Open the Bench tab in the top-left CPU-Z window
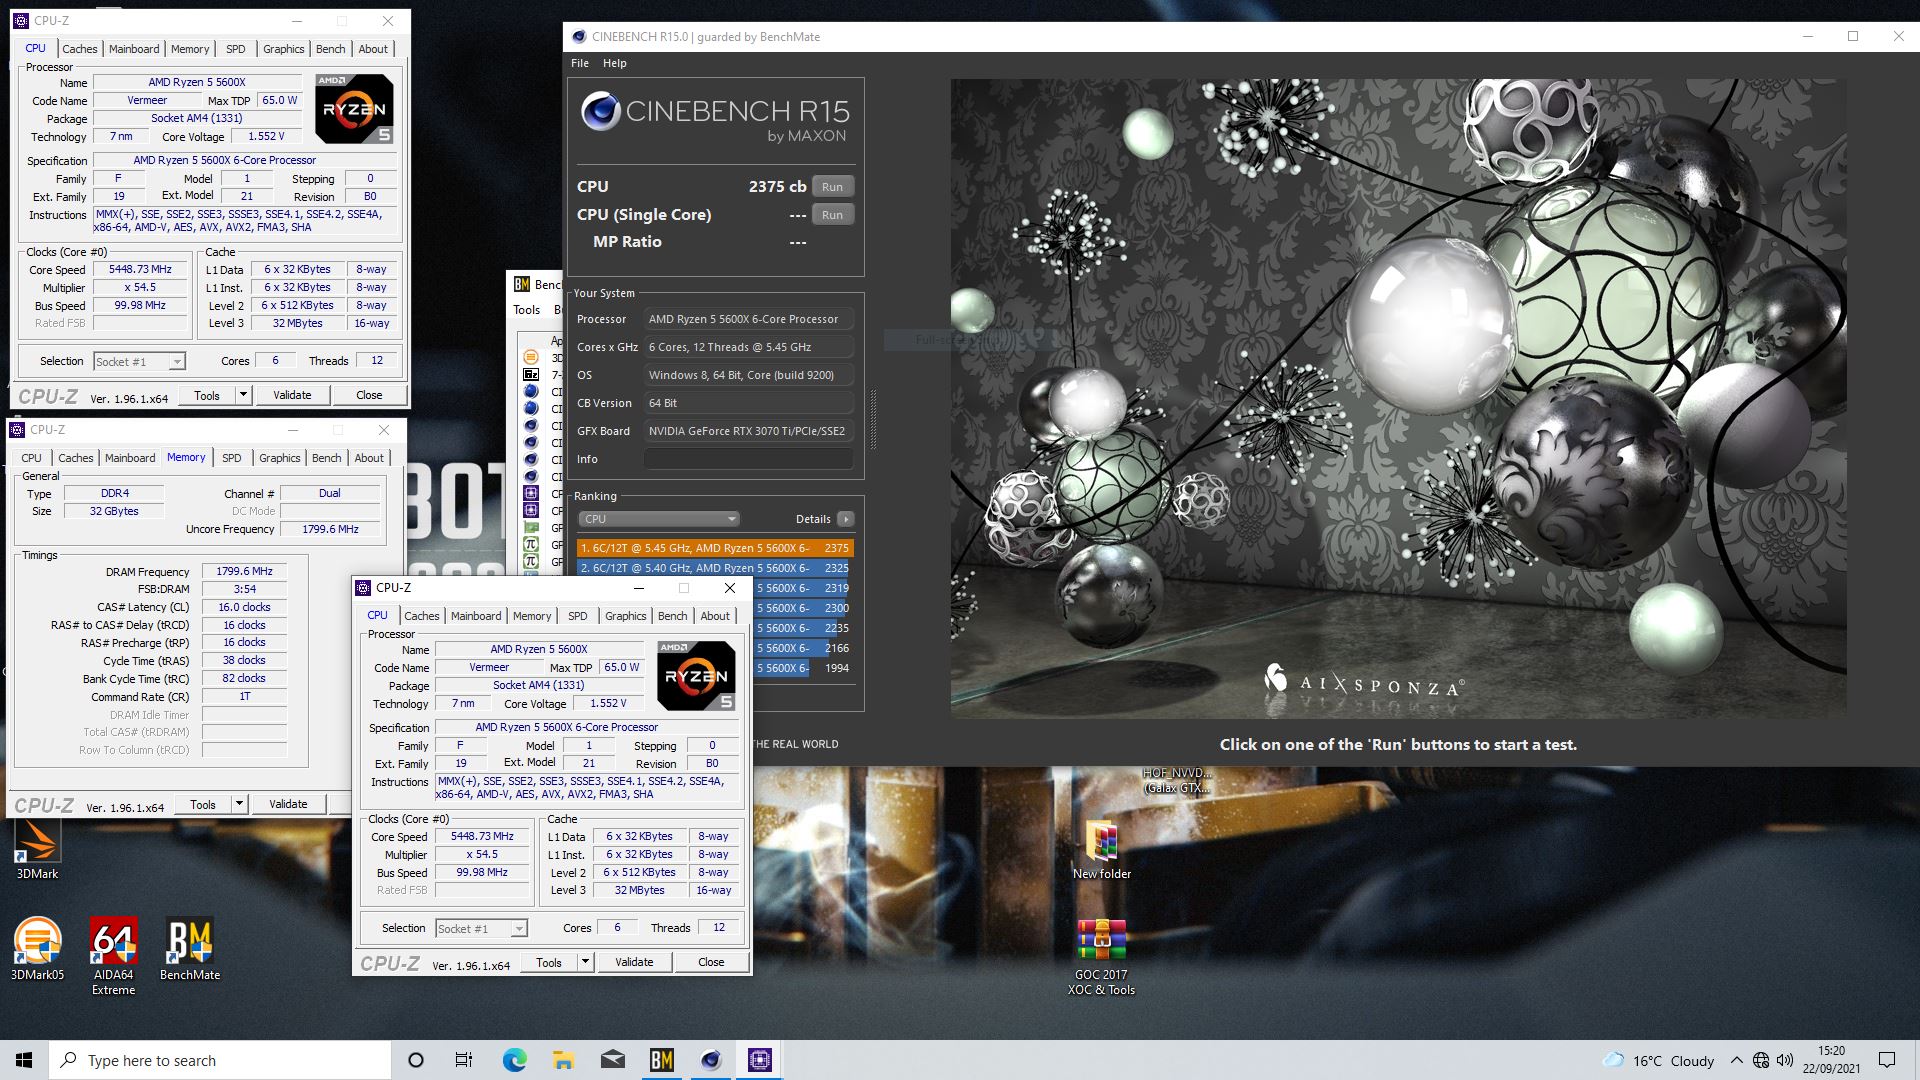This screenshot has width=1920, height=1080. (x=331, y=49)
